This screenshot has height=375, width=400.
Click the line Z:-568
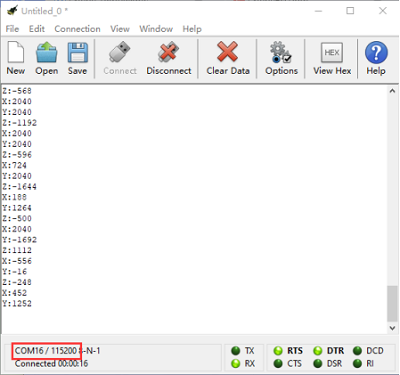17,91
